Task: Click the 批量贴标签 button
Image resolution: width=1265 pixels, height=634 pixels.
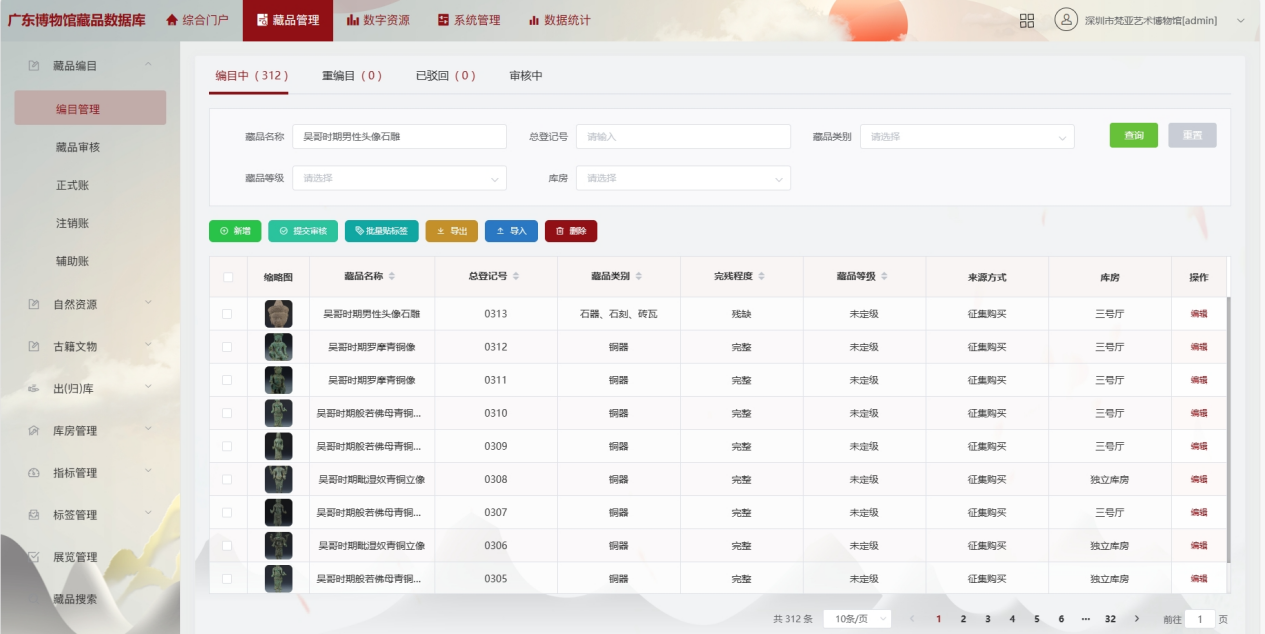Action: [382, 231]
